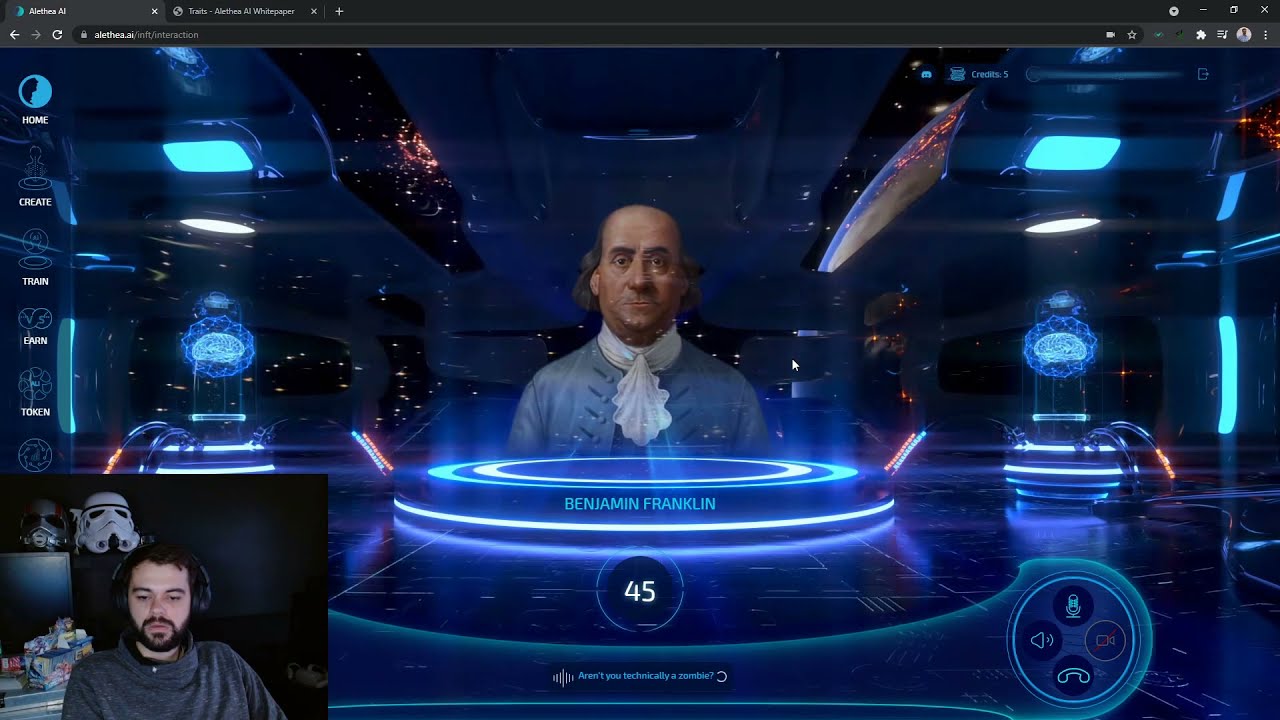Image resolution: width=1280 pixels, height=720 pixels.
Task: Click the green checkmark extension icon
Action: (1159, 35)
